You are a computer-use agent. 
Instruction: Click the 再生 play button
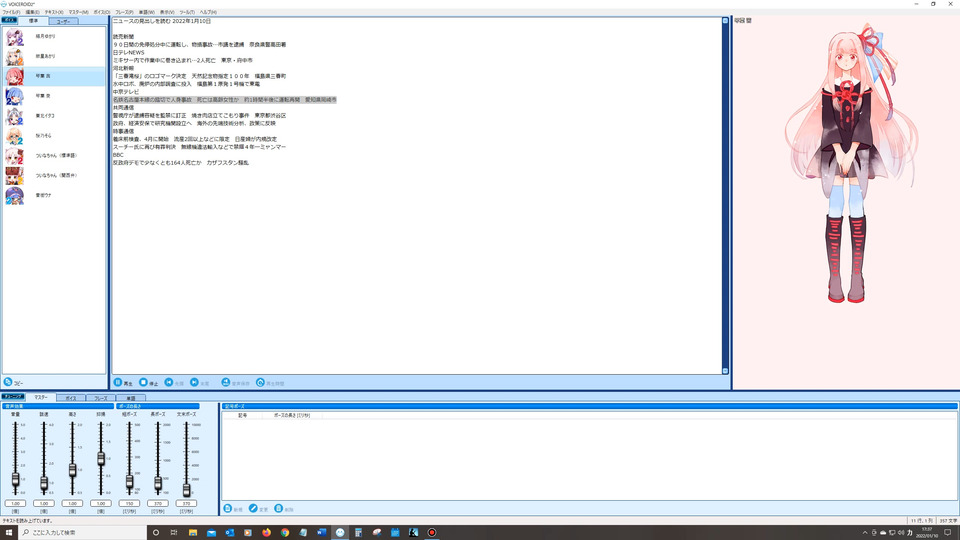(123, 383)
